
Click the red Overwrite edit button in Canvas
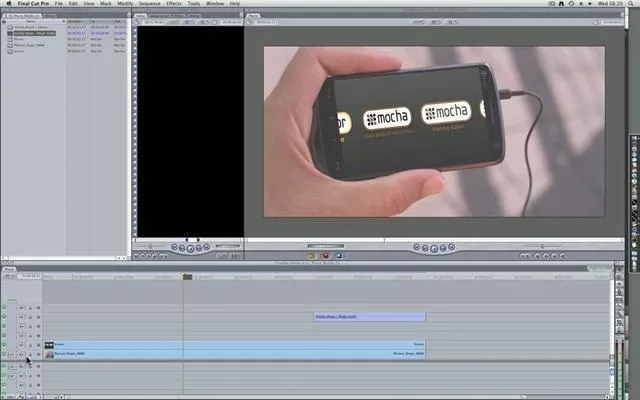pyautogui.click(x=325, y=256)
